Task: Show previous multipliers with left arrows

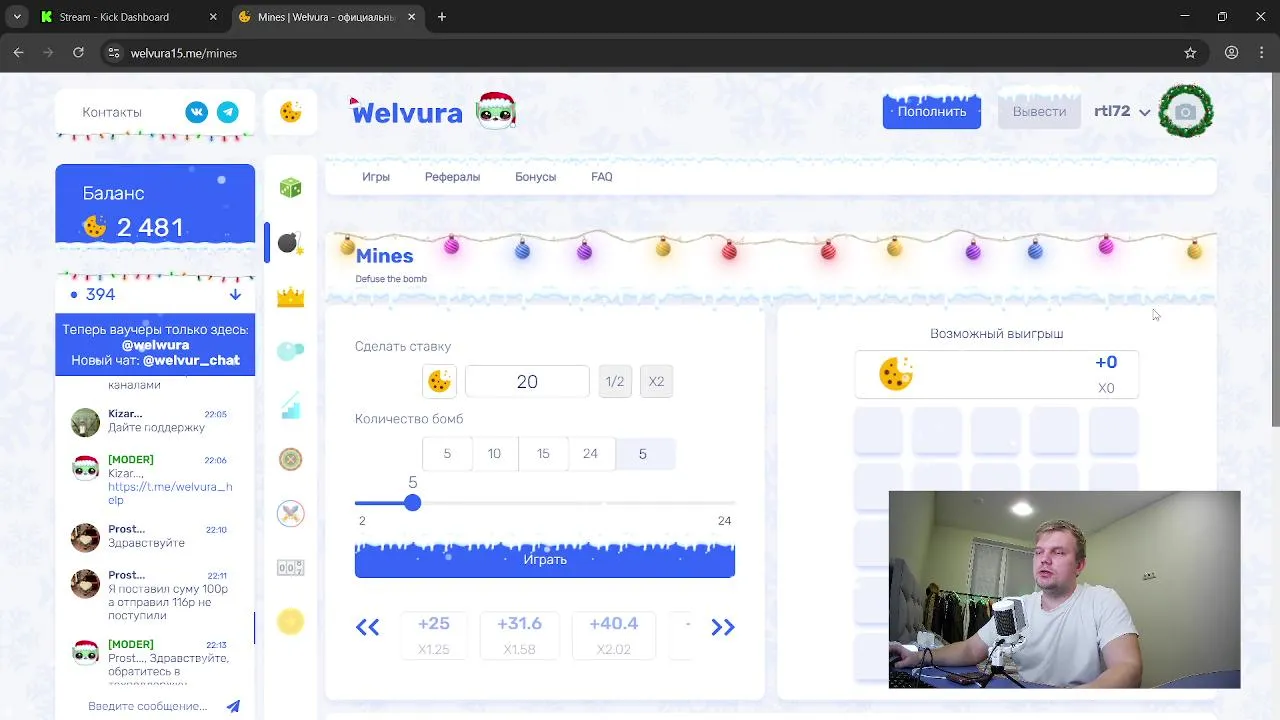Action: [367, 627]
